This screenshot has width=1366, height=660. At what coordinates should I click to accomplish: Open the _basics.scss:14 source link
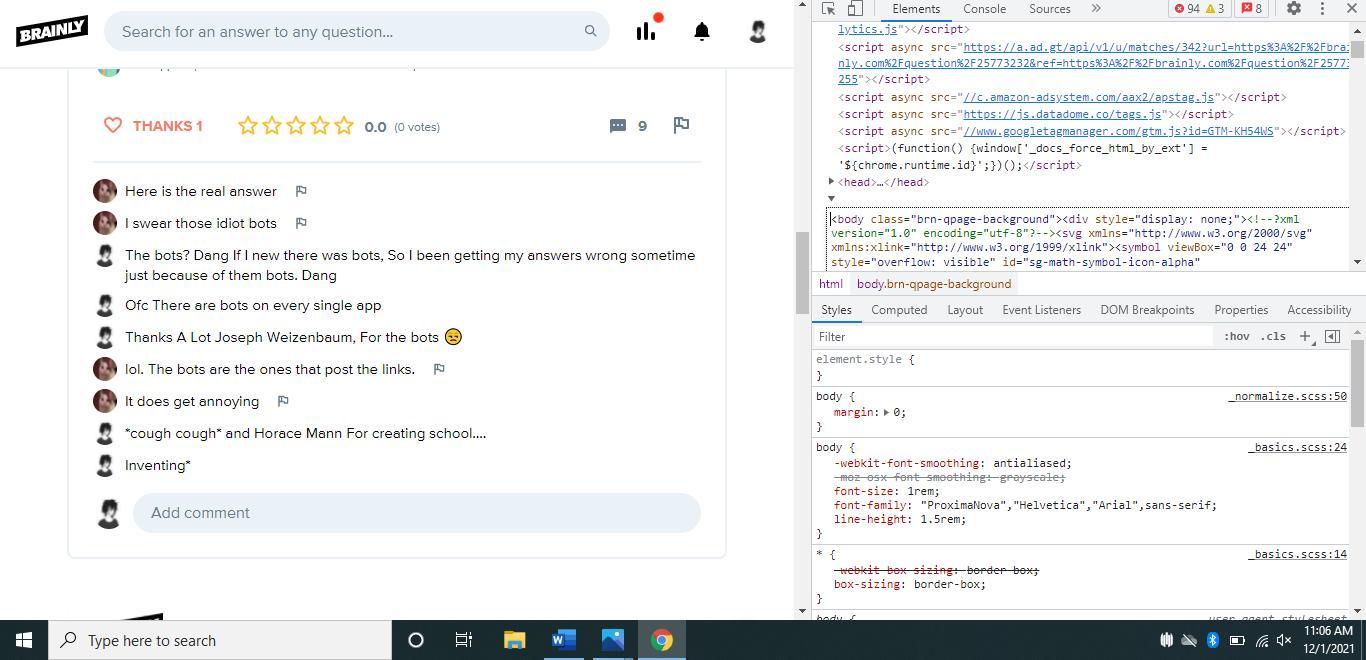point(1297,554)
